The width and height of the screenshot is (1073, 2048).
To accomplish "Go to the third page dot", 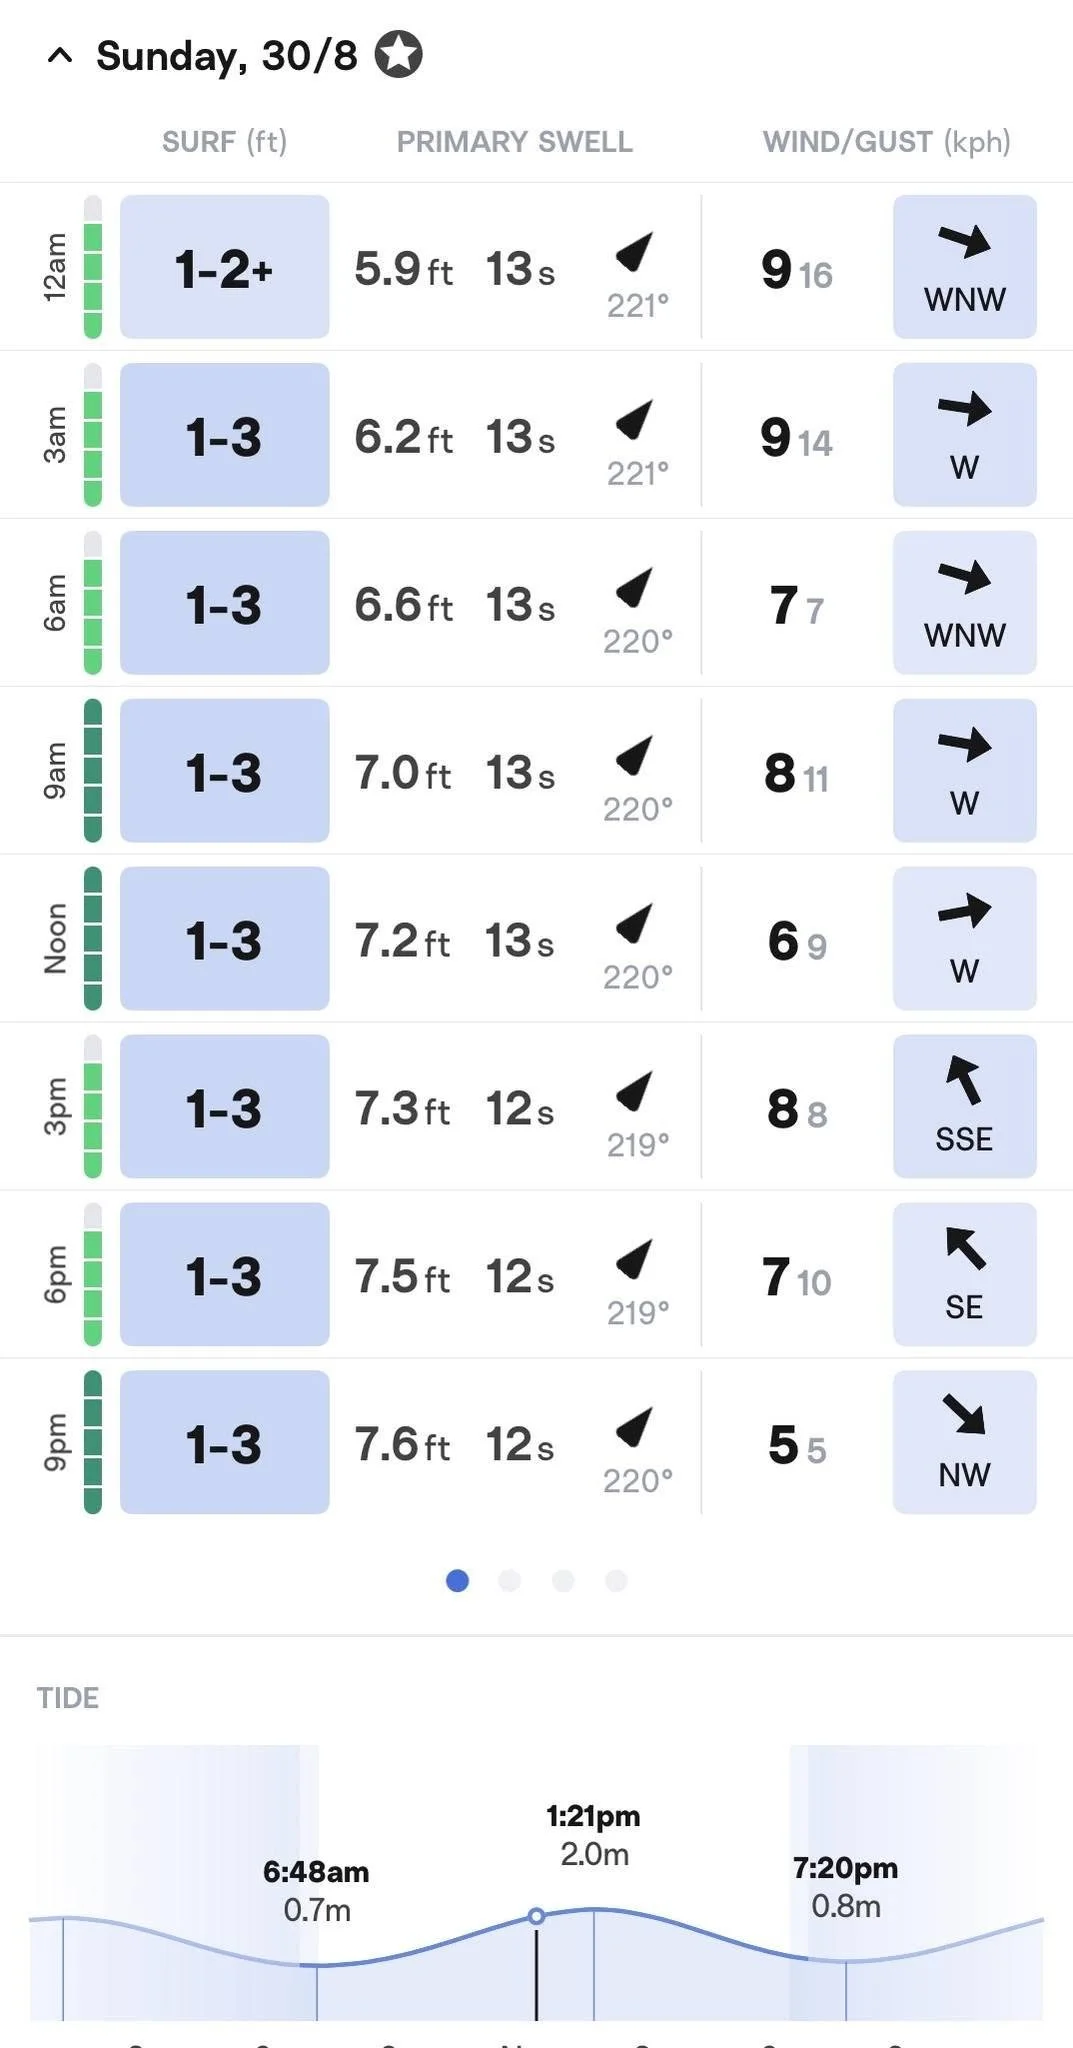I will click(x=563, y=1580).
